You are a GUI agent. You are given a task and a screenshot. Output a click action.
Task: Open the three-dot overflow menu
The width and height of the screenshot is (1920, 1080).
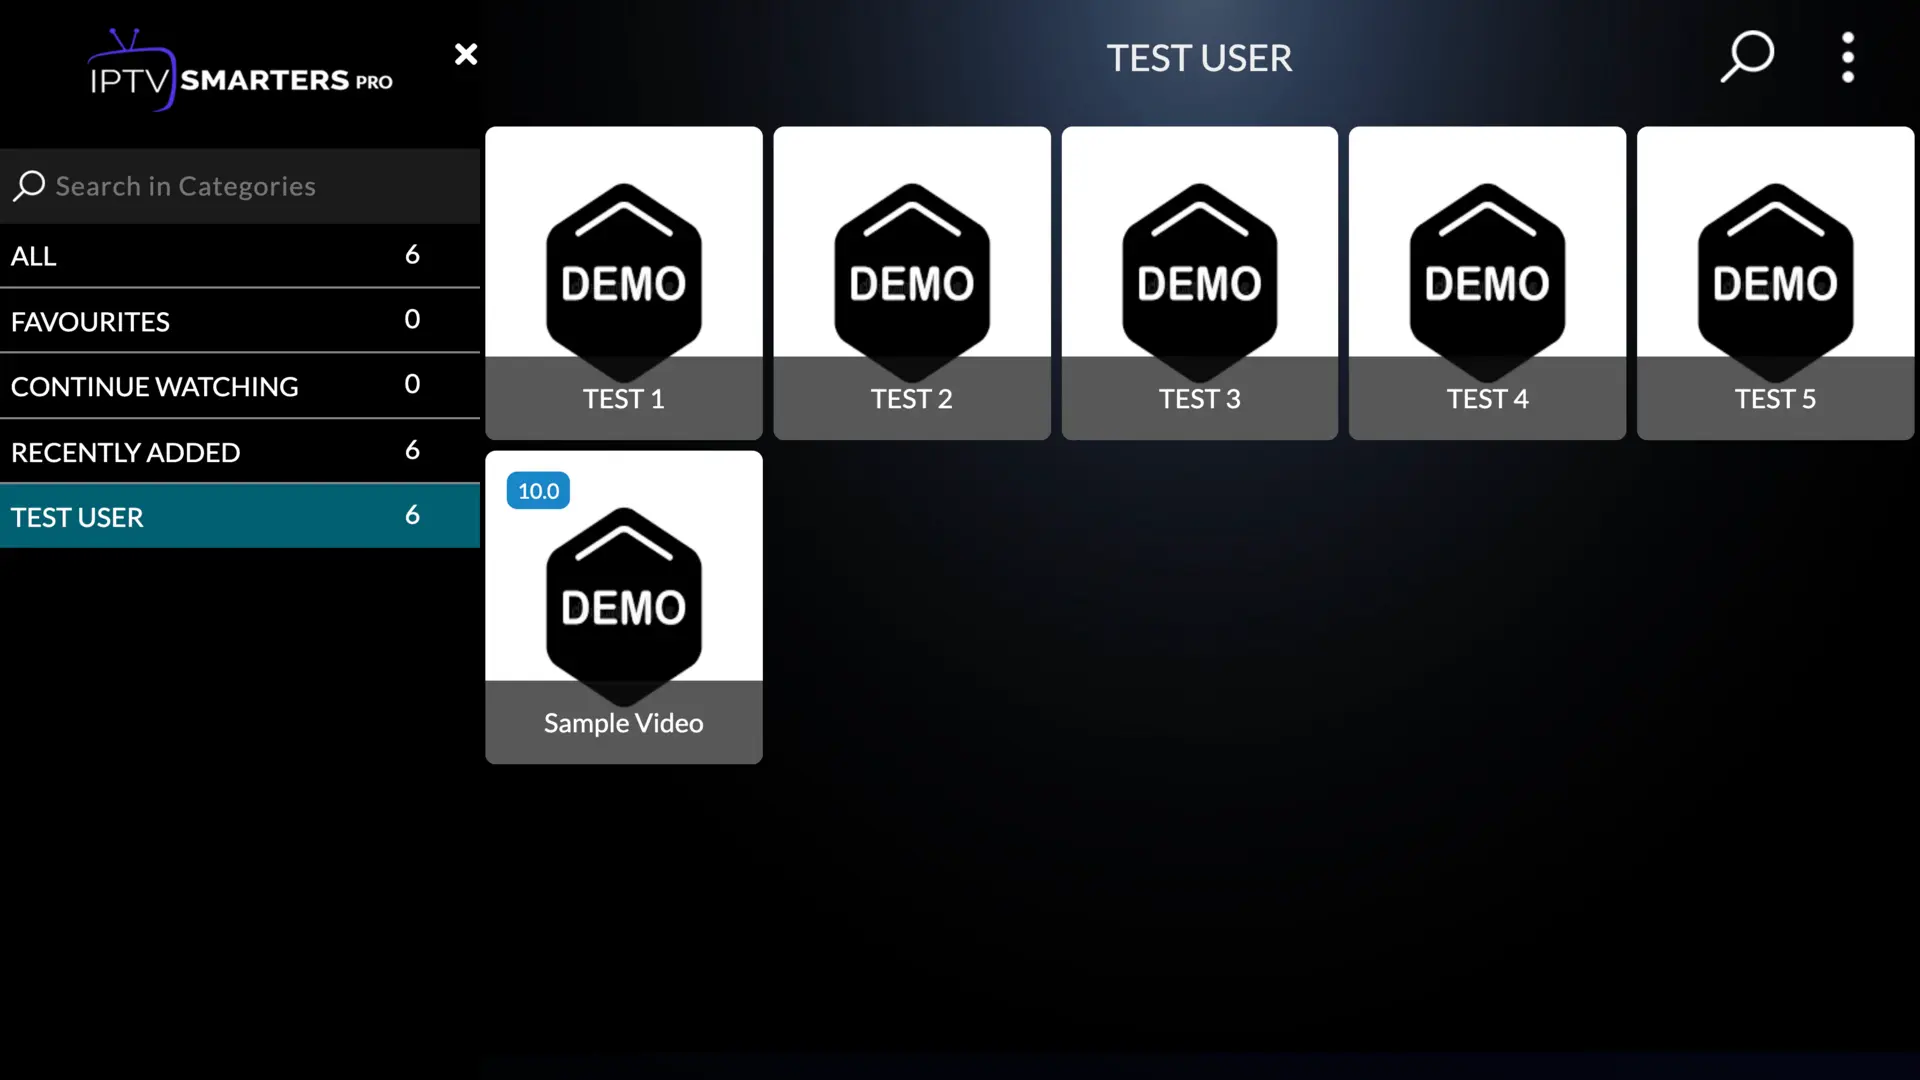(1847, 57)
